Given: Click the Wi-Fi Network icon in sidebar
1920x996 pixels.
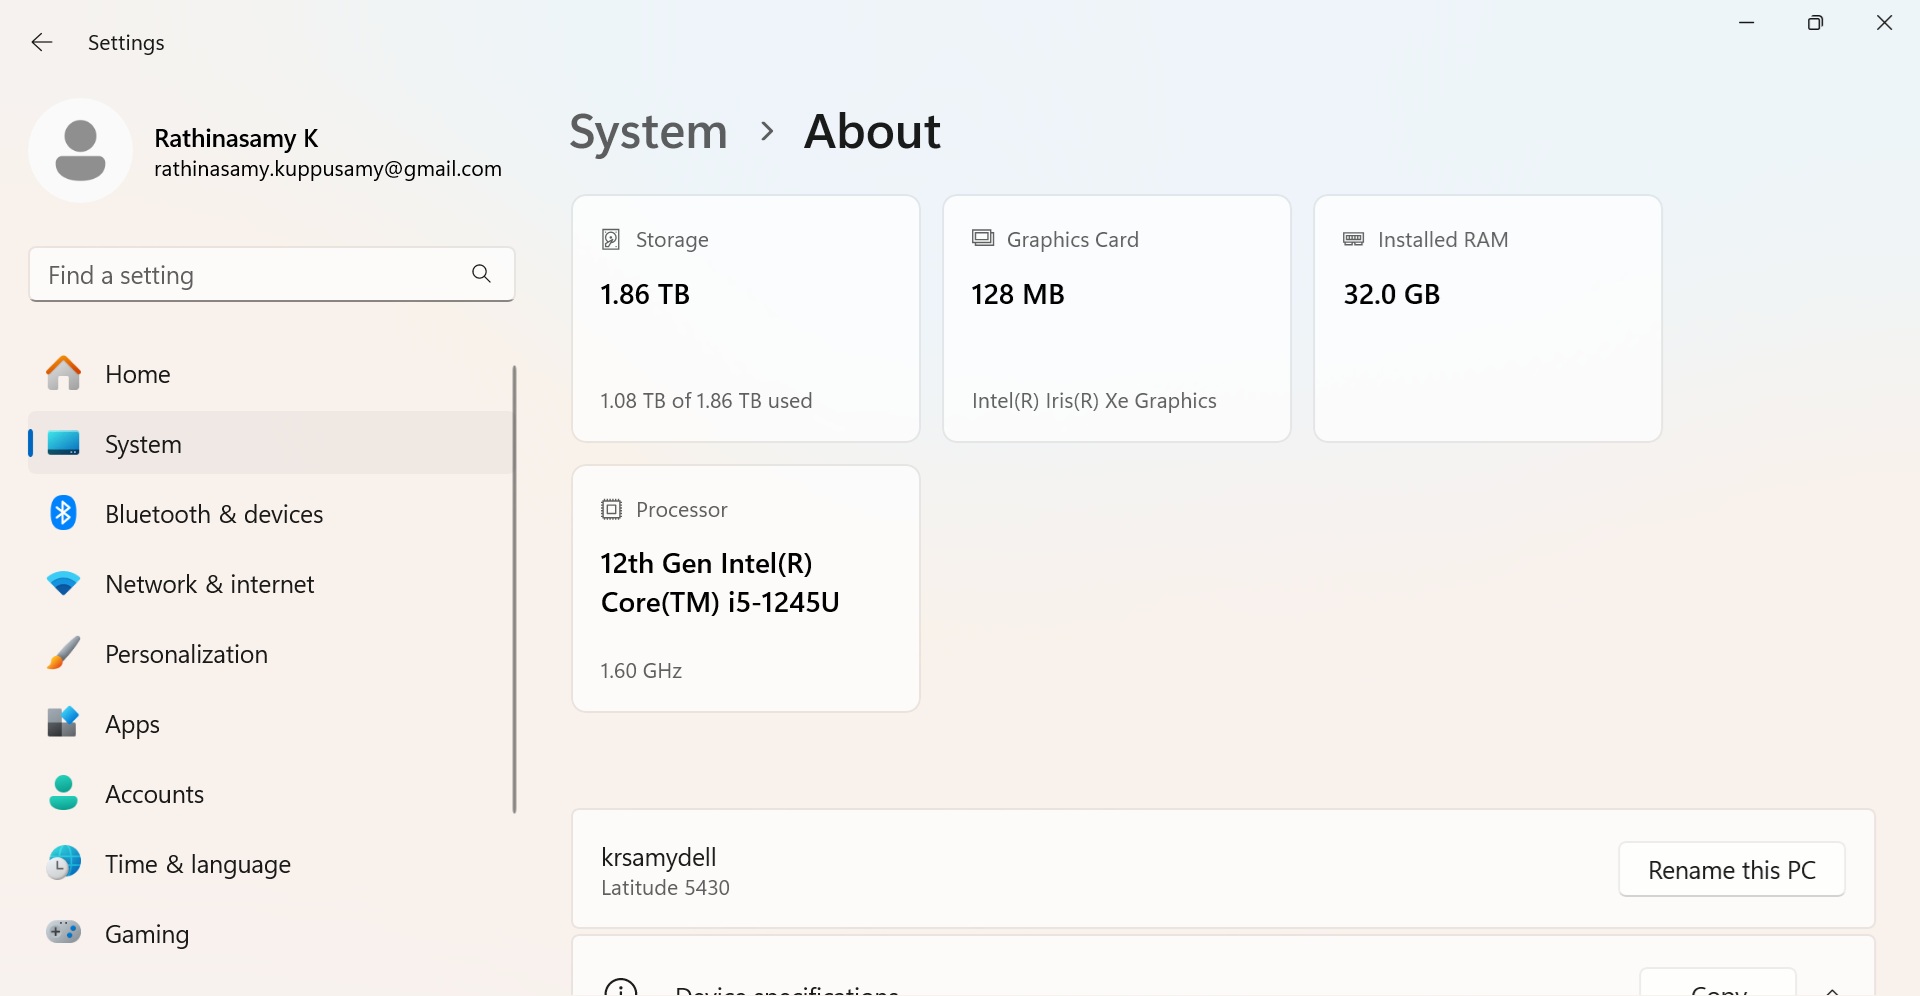Looking at the screenshot, I should tap(64, 584).
